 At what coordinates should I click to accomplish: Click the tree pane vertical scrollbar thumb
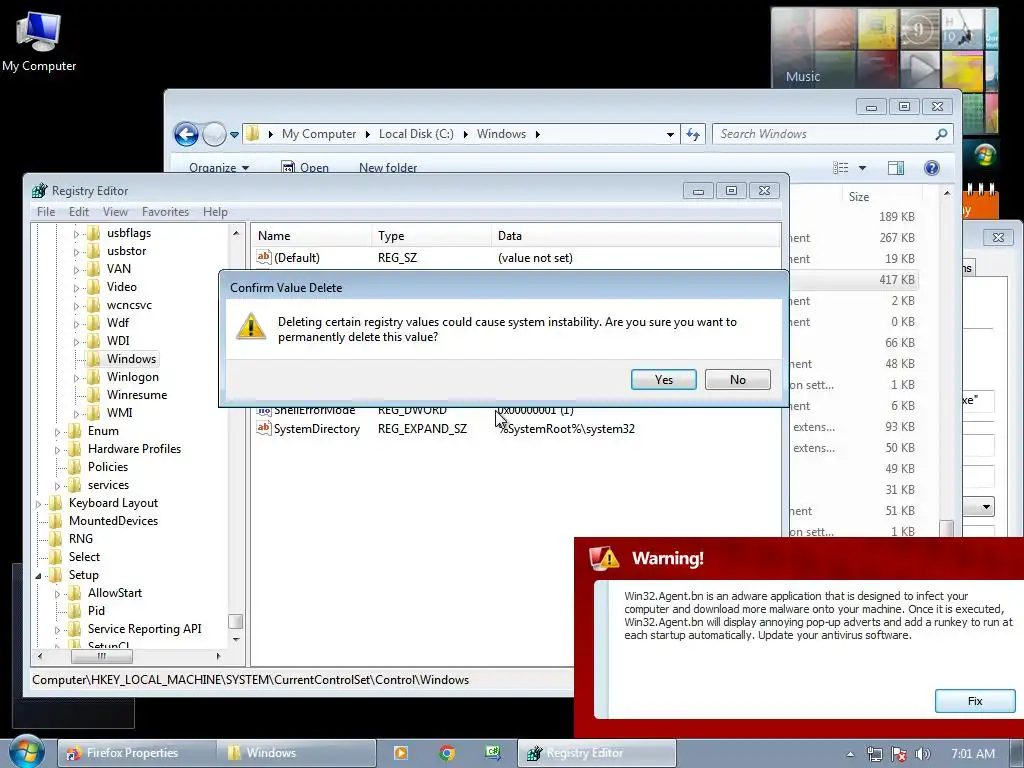tap(236, 621)
